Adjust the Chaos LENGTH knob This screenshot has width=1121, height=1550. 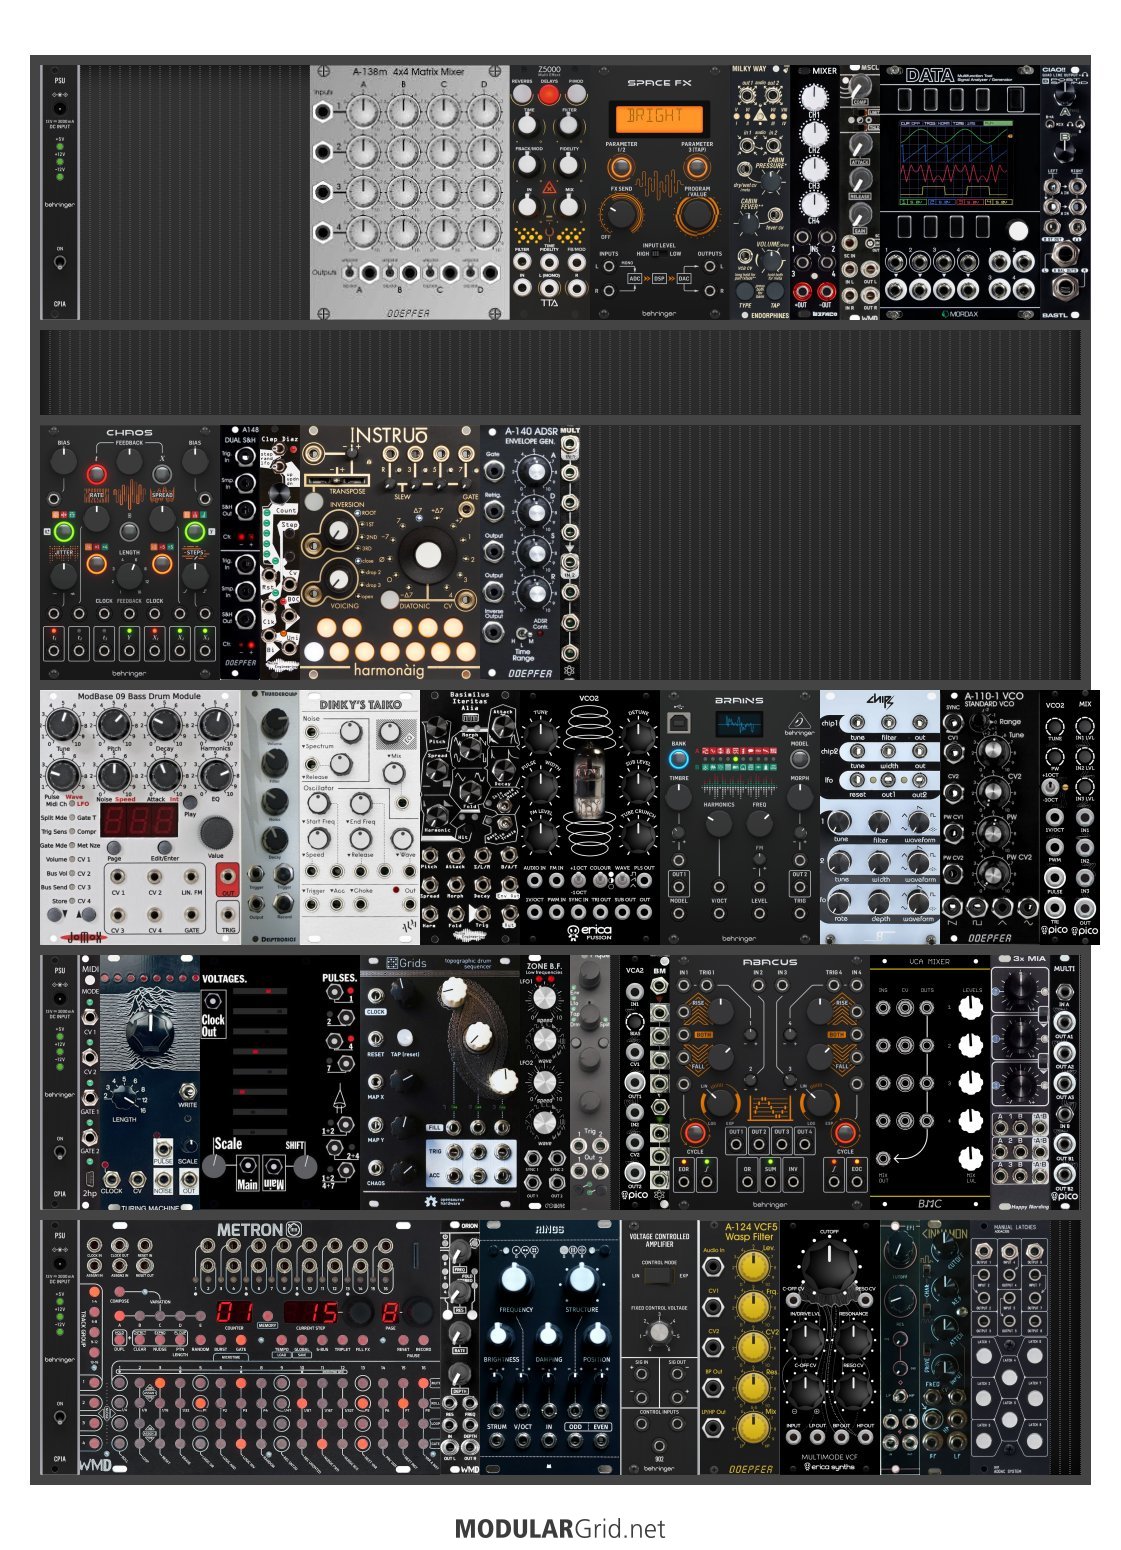(129, 575)
